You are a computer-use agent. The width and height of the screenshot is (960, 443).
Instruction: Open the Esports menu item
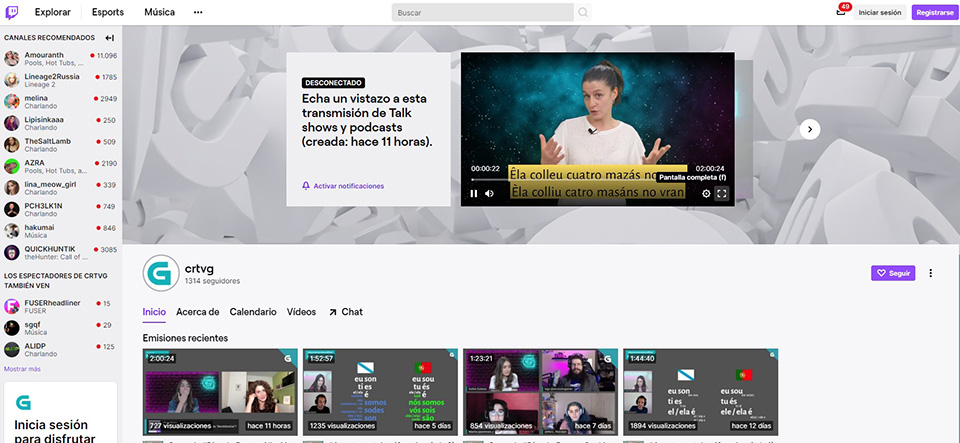pos(108,12)
